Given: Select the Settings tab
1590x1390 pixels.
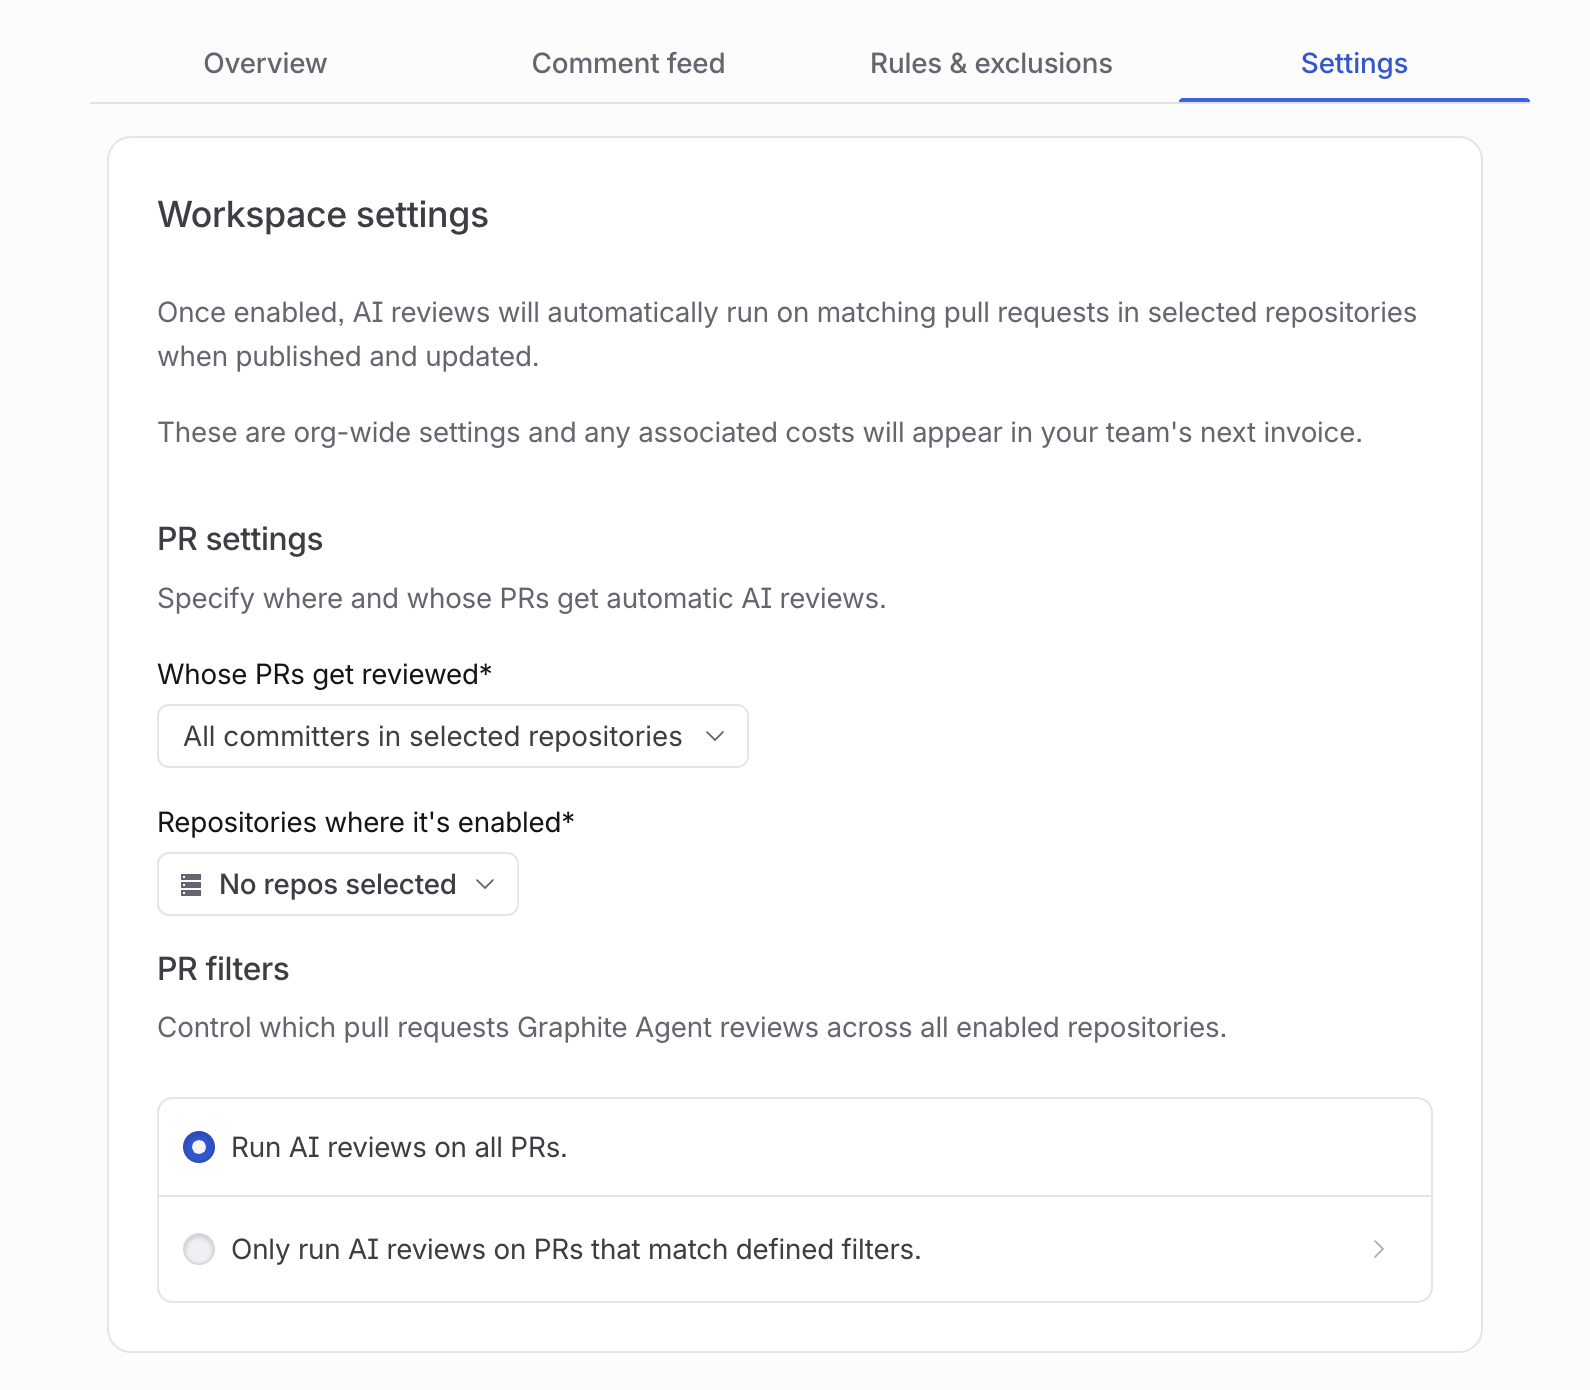Looking at the screenshot, I should [x=1354, y=63].
